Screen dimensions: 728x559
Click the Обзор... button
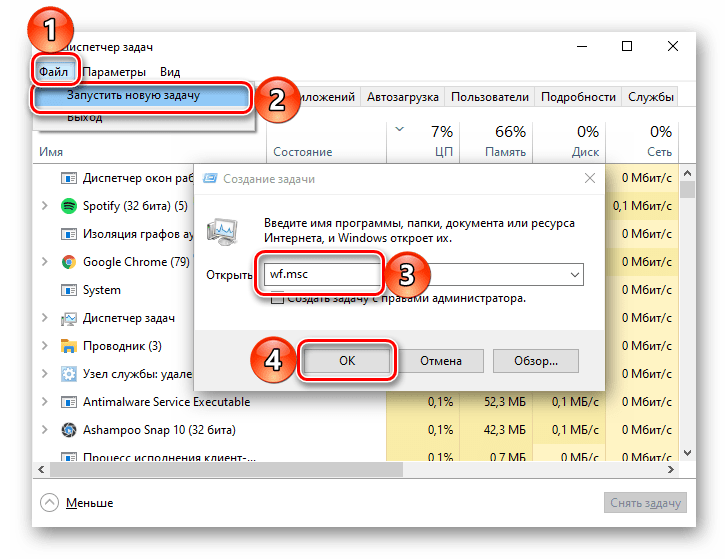(x=536, y=361)
